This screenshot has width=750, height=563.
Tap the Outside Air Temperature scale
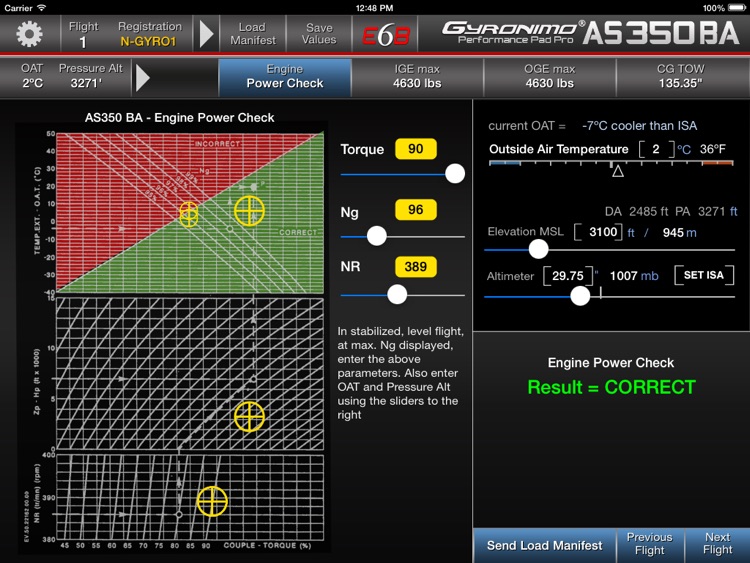point(611,164)
